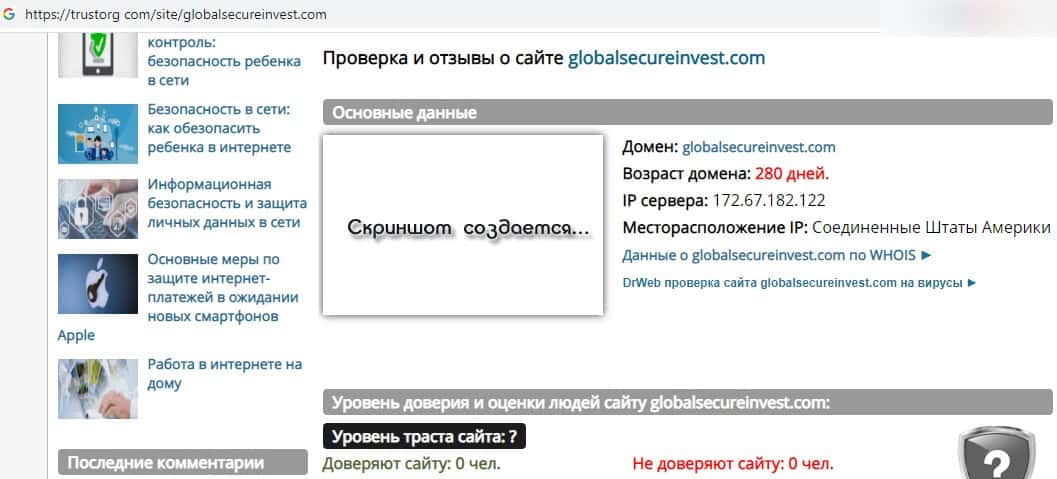Image resolution: width=1057 pixels, height=479 pixels.
Task: Click the IP location 'Соединенные Штаты Америки'
Action: click(x=932, y=228)
